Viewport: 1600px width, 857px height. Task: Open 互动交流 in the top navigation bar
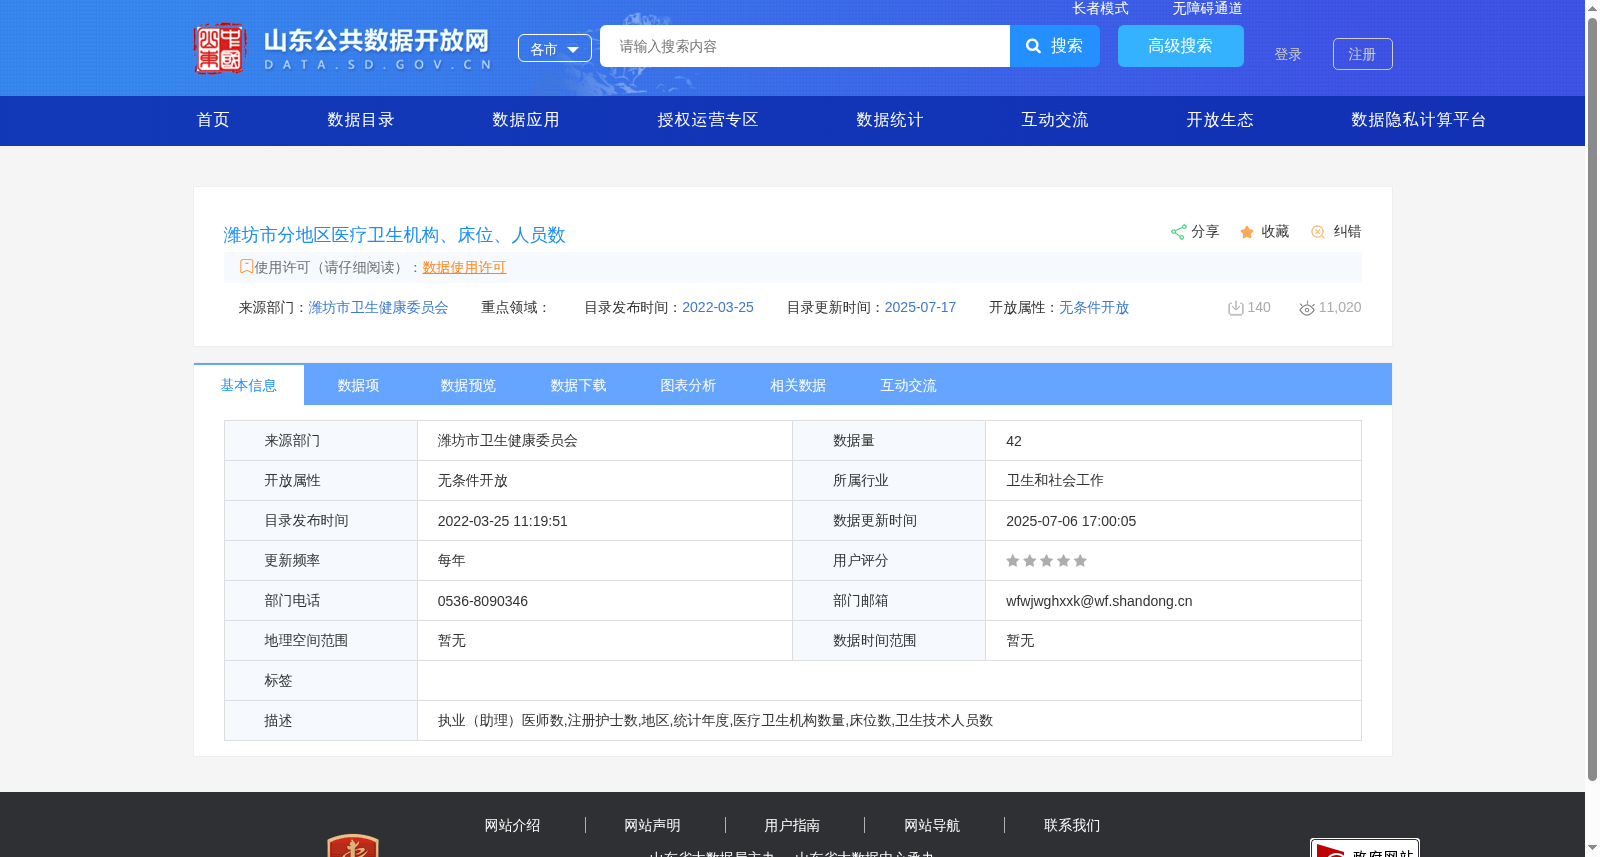point(1055,120)
